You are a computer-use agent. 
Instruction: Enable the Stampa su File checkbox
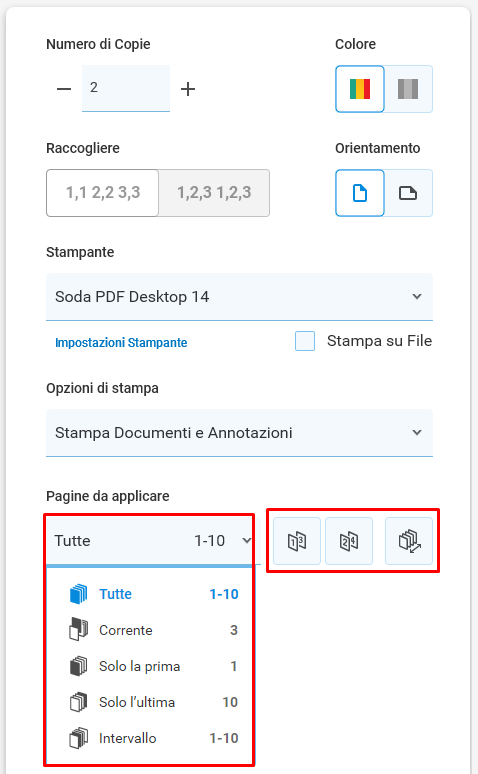(x=305, y=341)
